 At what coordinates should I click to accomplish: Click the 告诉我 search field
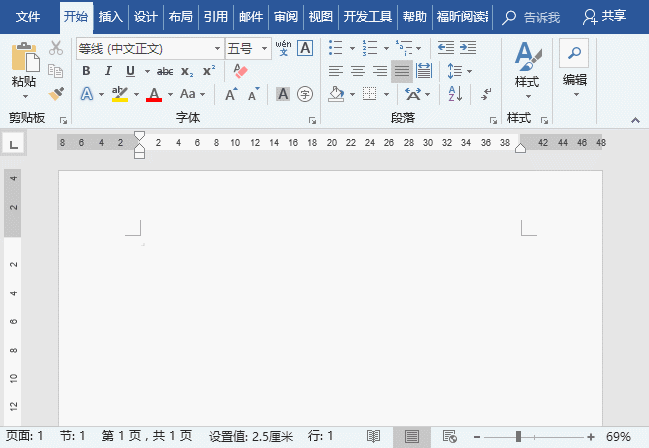[534, 17]
